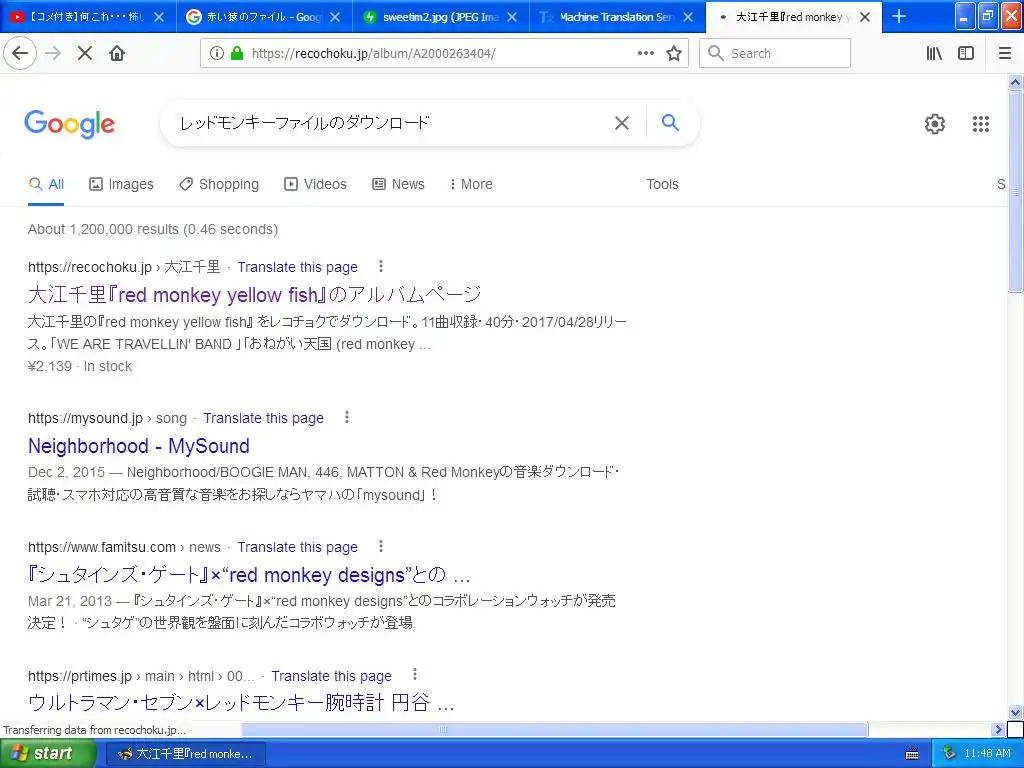The image size is (1024, 768).
Task: Select the Images search filter
Action: pyautogui.click(x=121, y=184)
